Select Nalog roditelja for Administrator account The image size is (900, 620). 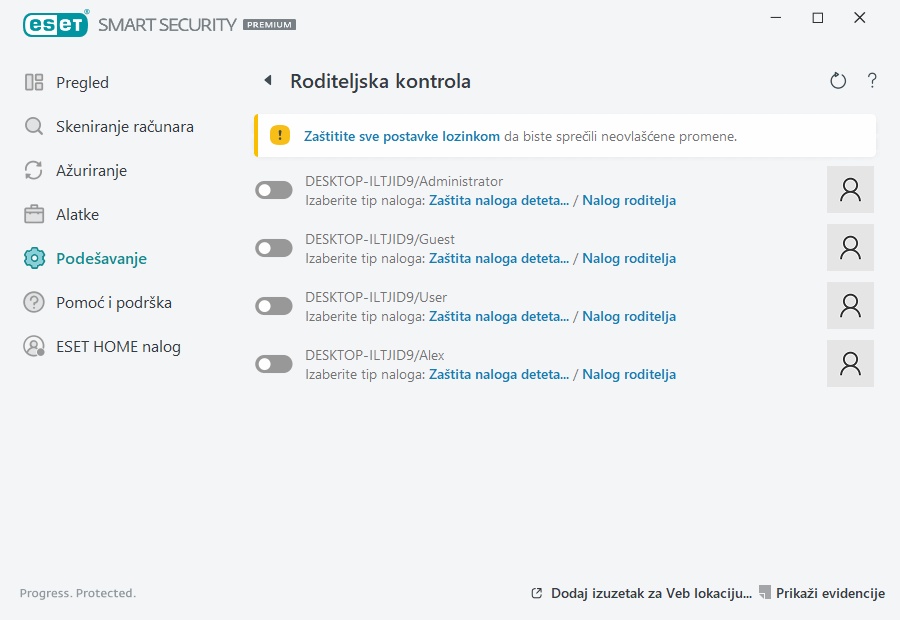[629, 201]
